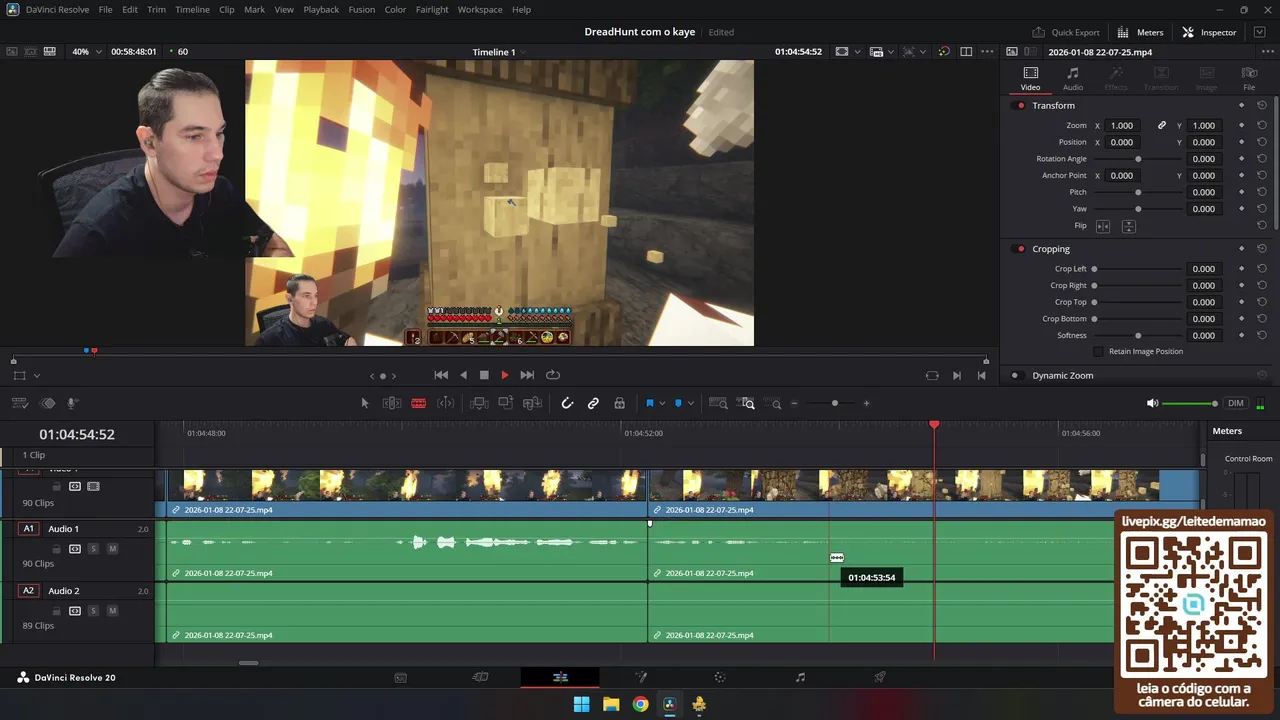Click the Quick Export button
1280x720 pixels.
tap(1066, 32)
